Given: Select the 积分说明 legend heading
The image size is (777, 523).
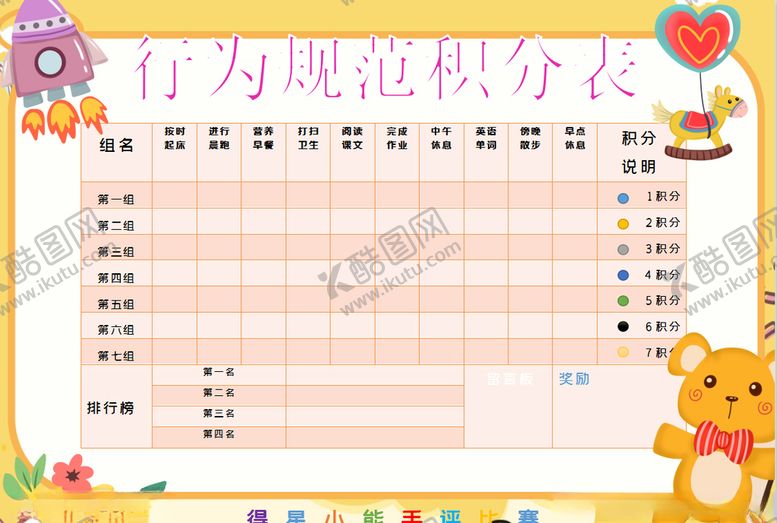Looking at the screenshot, I should click(639, 152).
